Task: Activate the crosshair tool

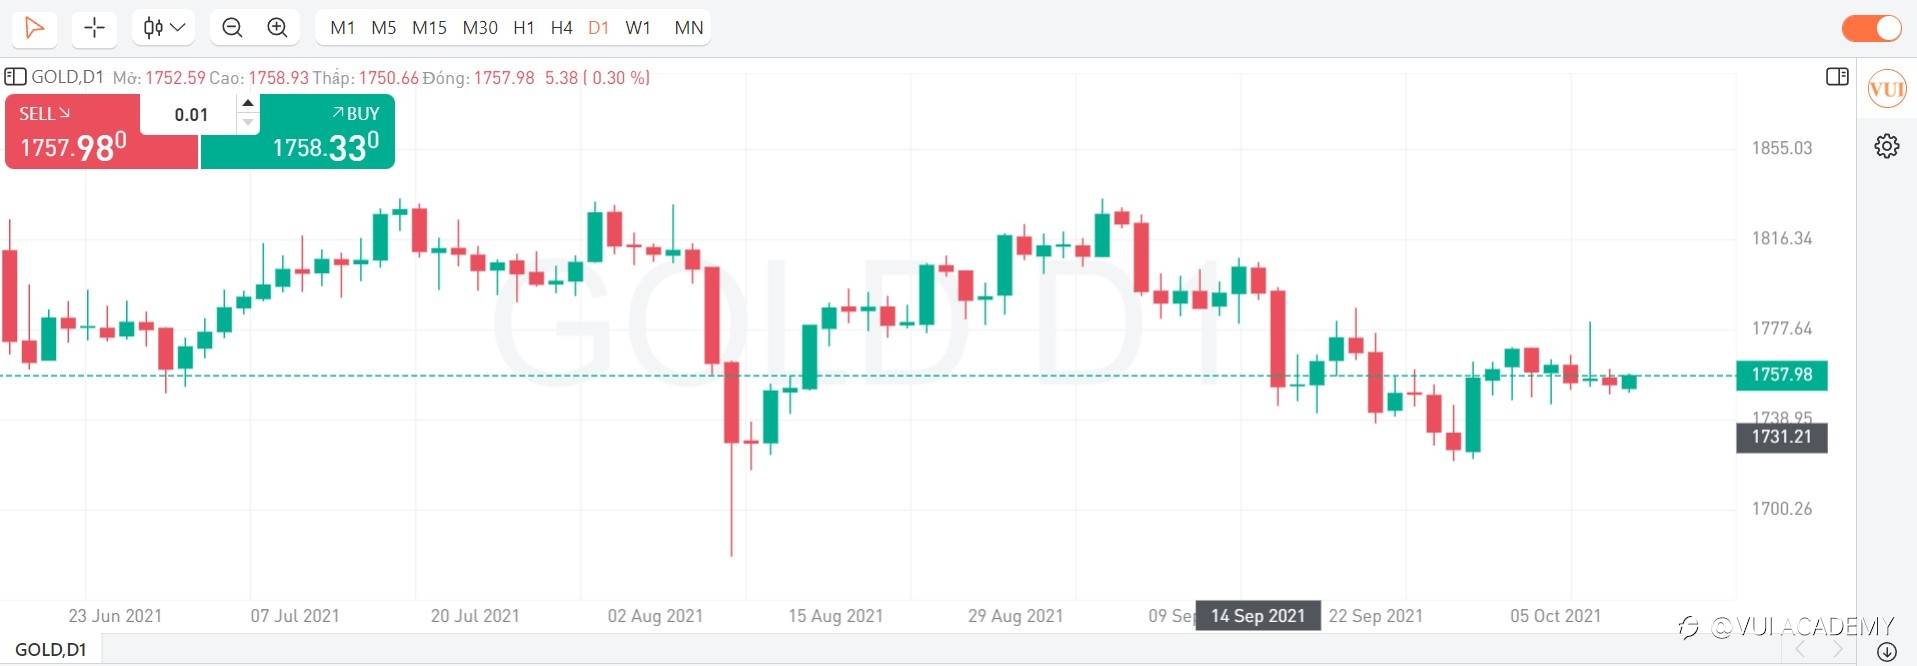Action: pos(94,27)
